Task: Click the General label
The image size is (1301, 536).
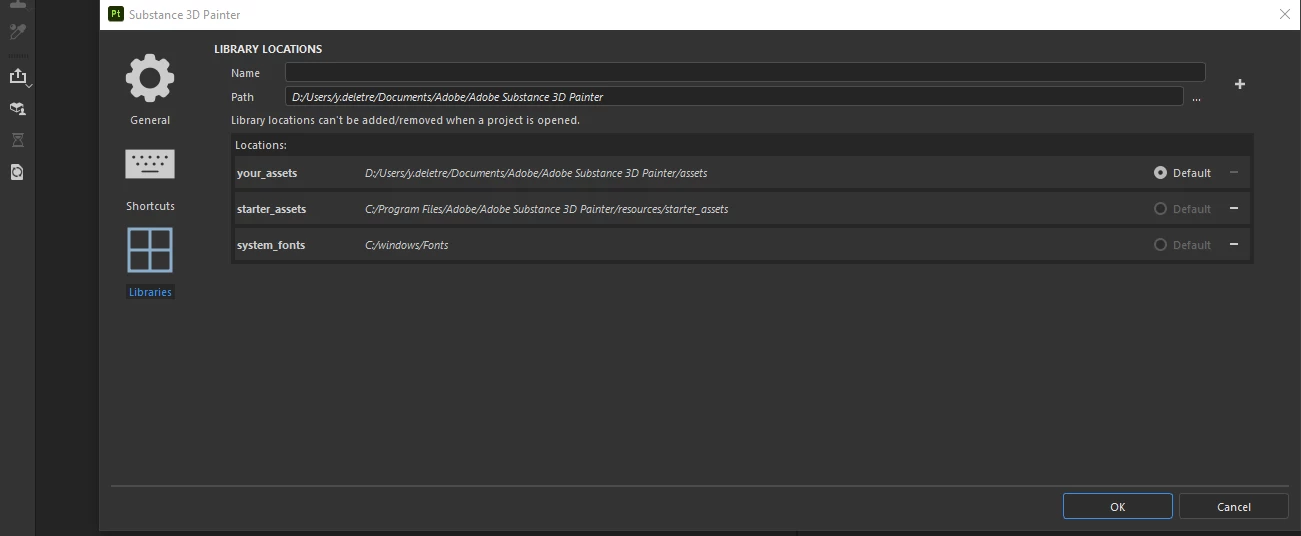Action: [x=150, y=120]
